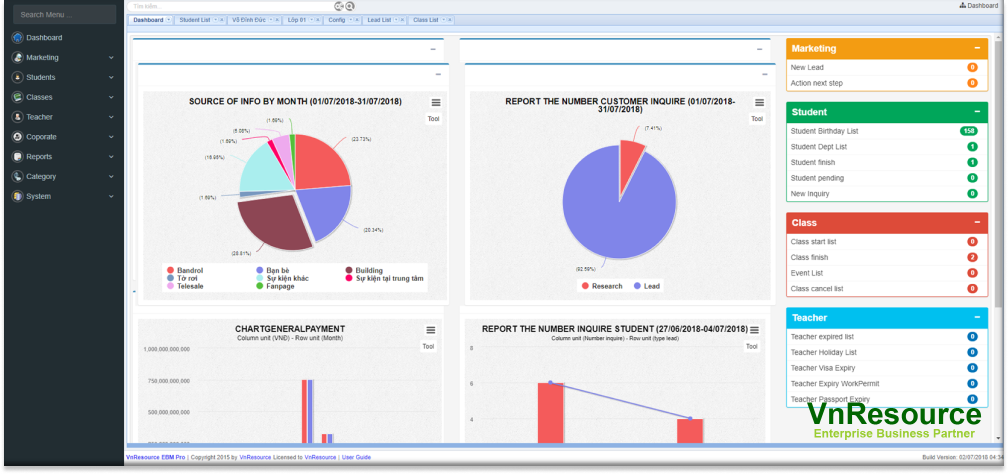Switch to the Student List tab
Screen dimensions: 1008x474
click(194, 20)
